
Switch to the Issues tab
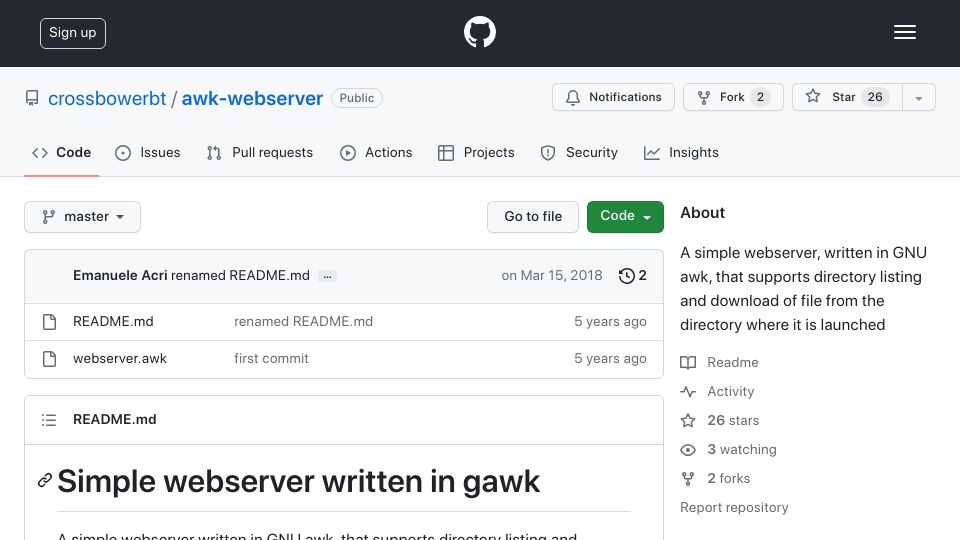148,152
